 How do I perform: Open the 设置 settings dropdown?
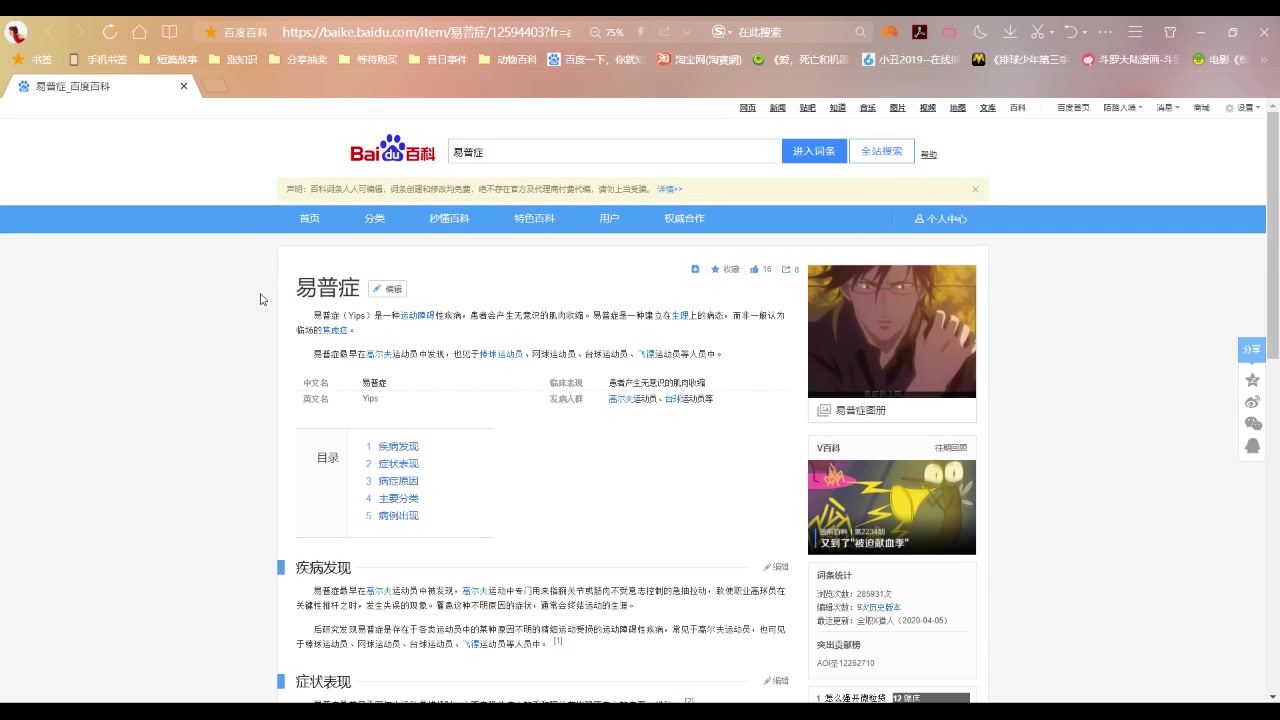pos(1242,108)
